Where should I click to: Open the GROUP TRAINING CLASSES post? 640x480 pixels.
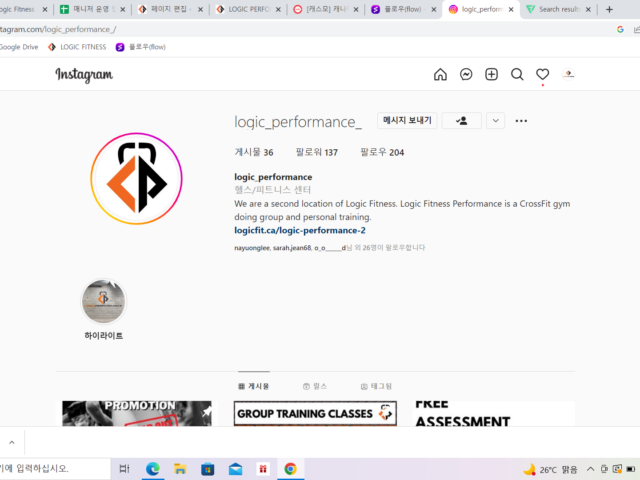click(317, 413)
